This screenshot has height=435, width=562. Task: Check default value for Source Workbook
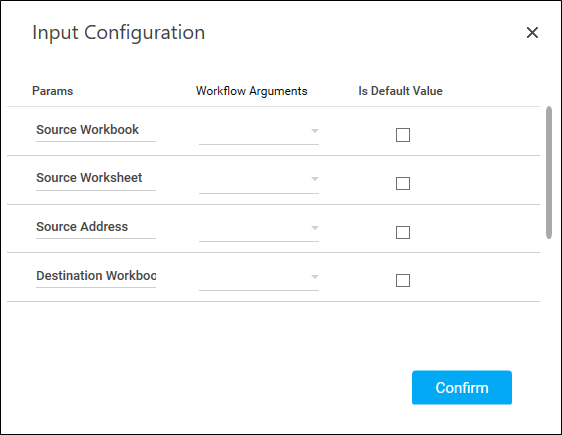403,135
